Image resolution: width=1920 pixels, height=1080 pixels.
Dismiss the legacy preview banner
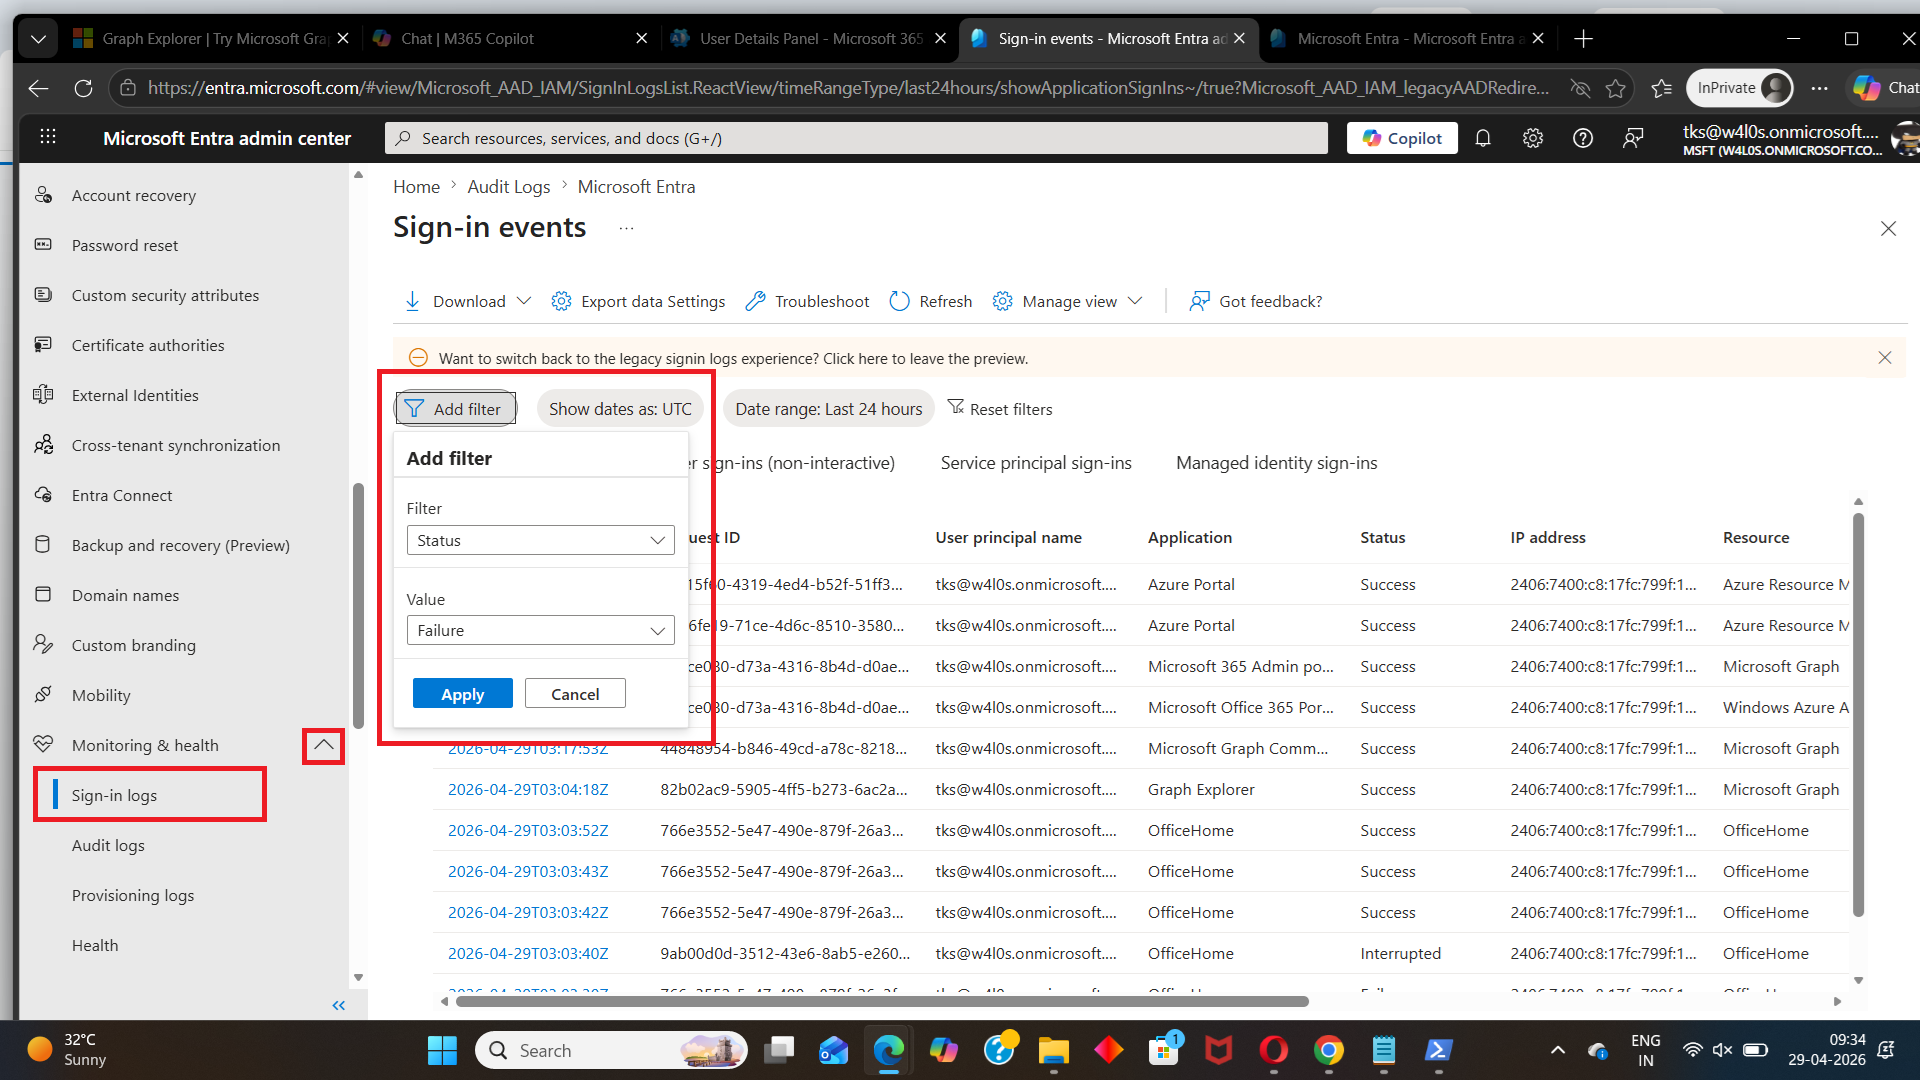click(1884, 358)
